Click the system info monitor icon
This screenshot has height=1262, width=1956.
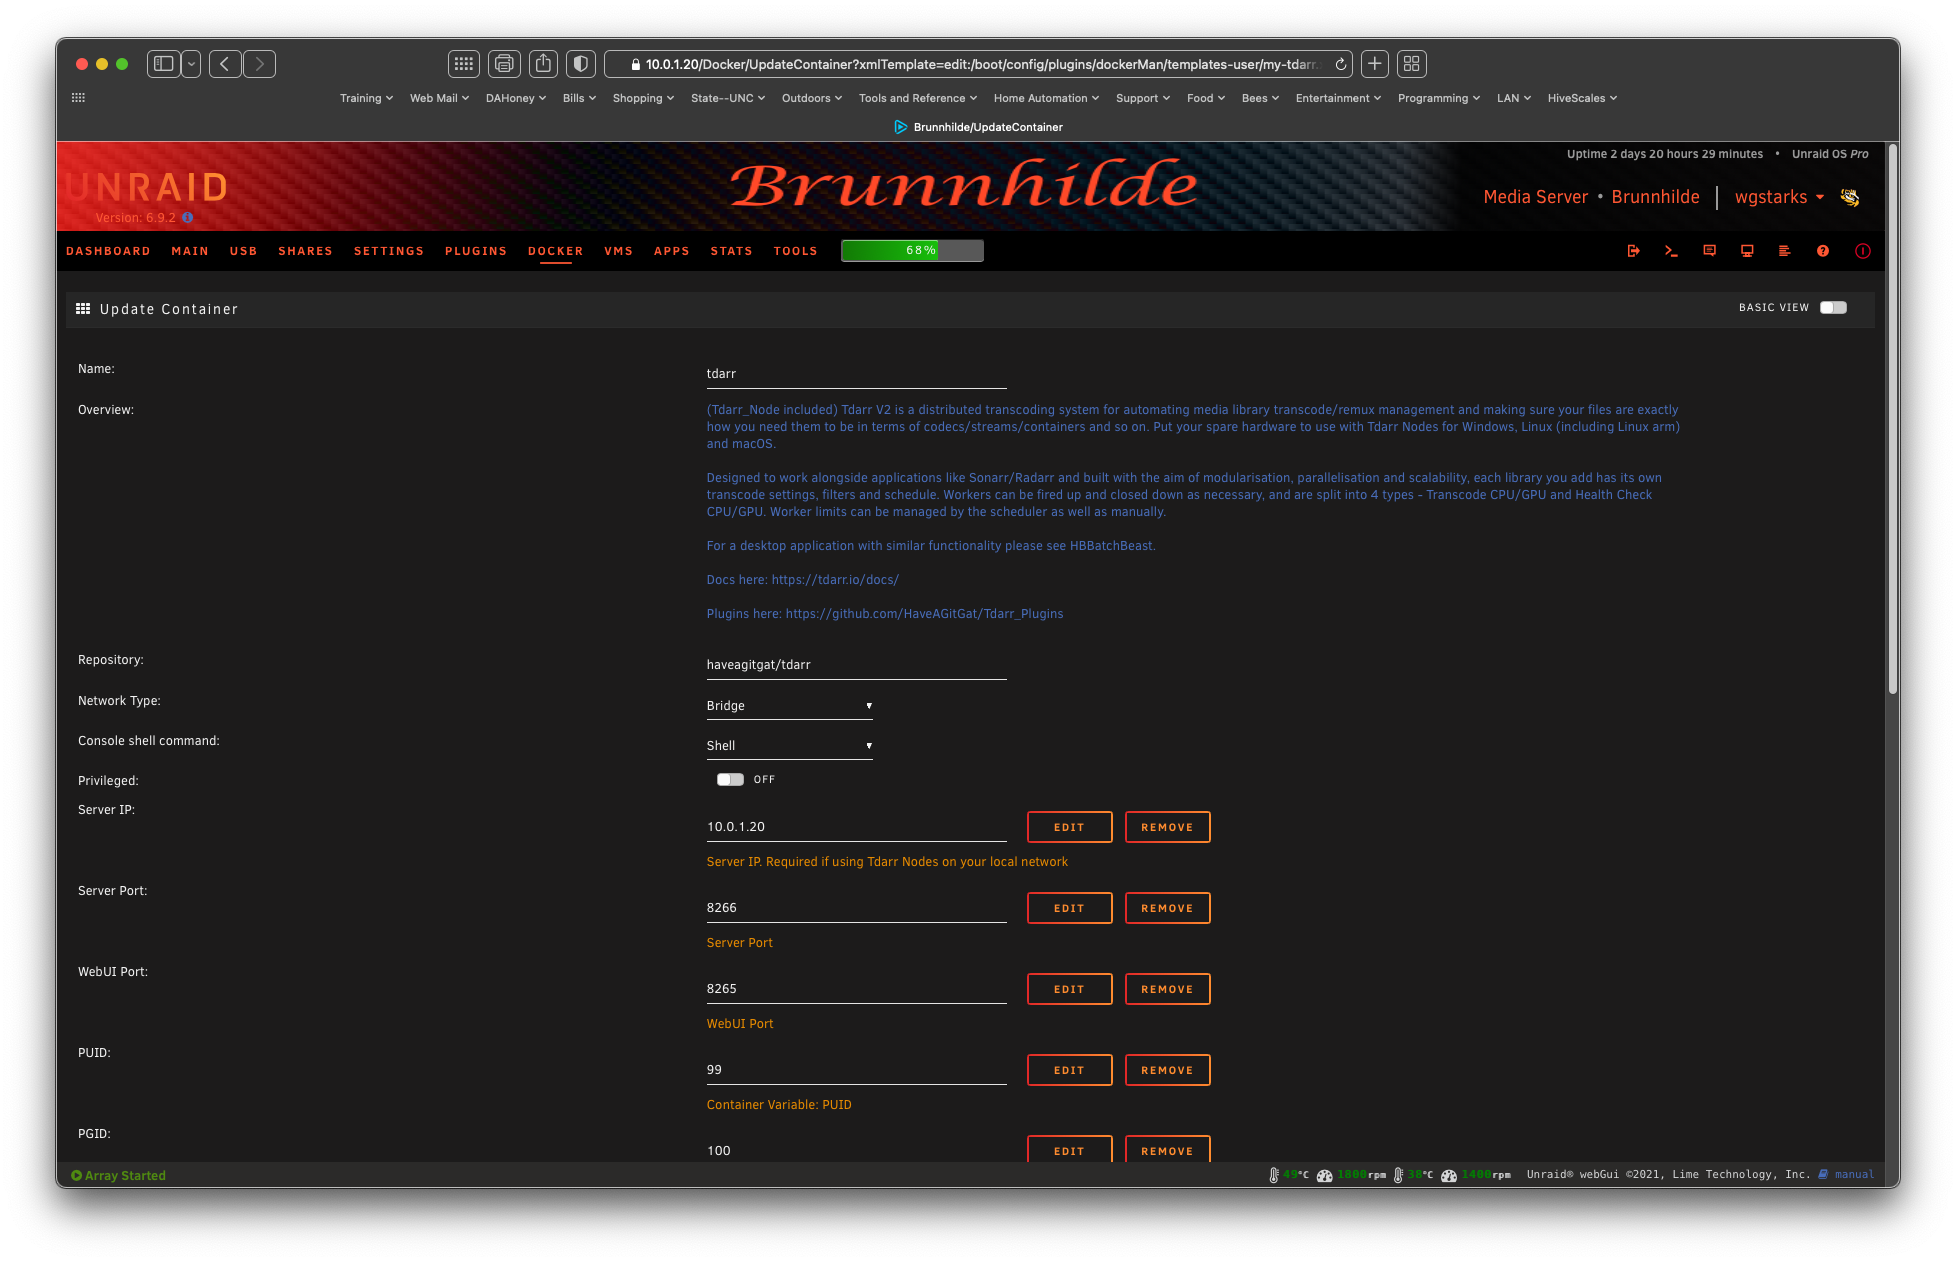1747,251
